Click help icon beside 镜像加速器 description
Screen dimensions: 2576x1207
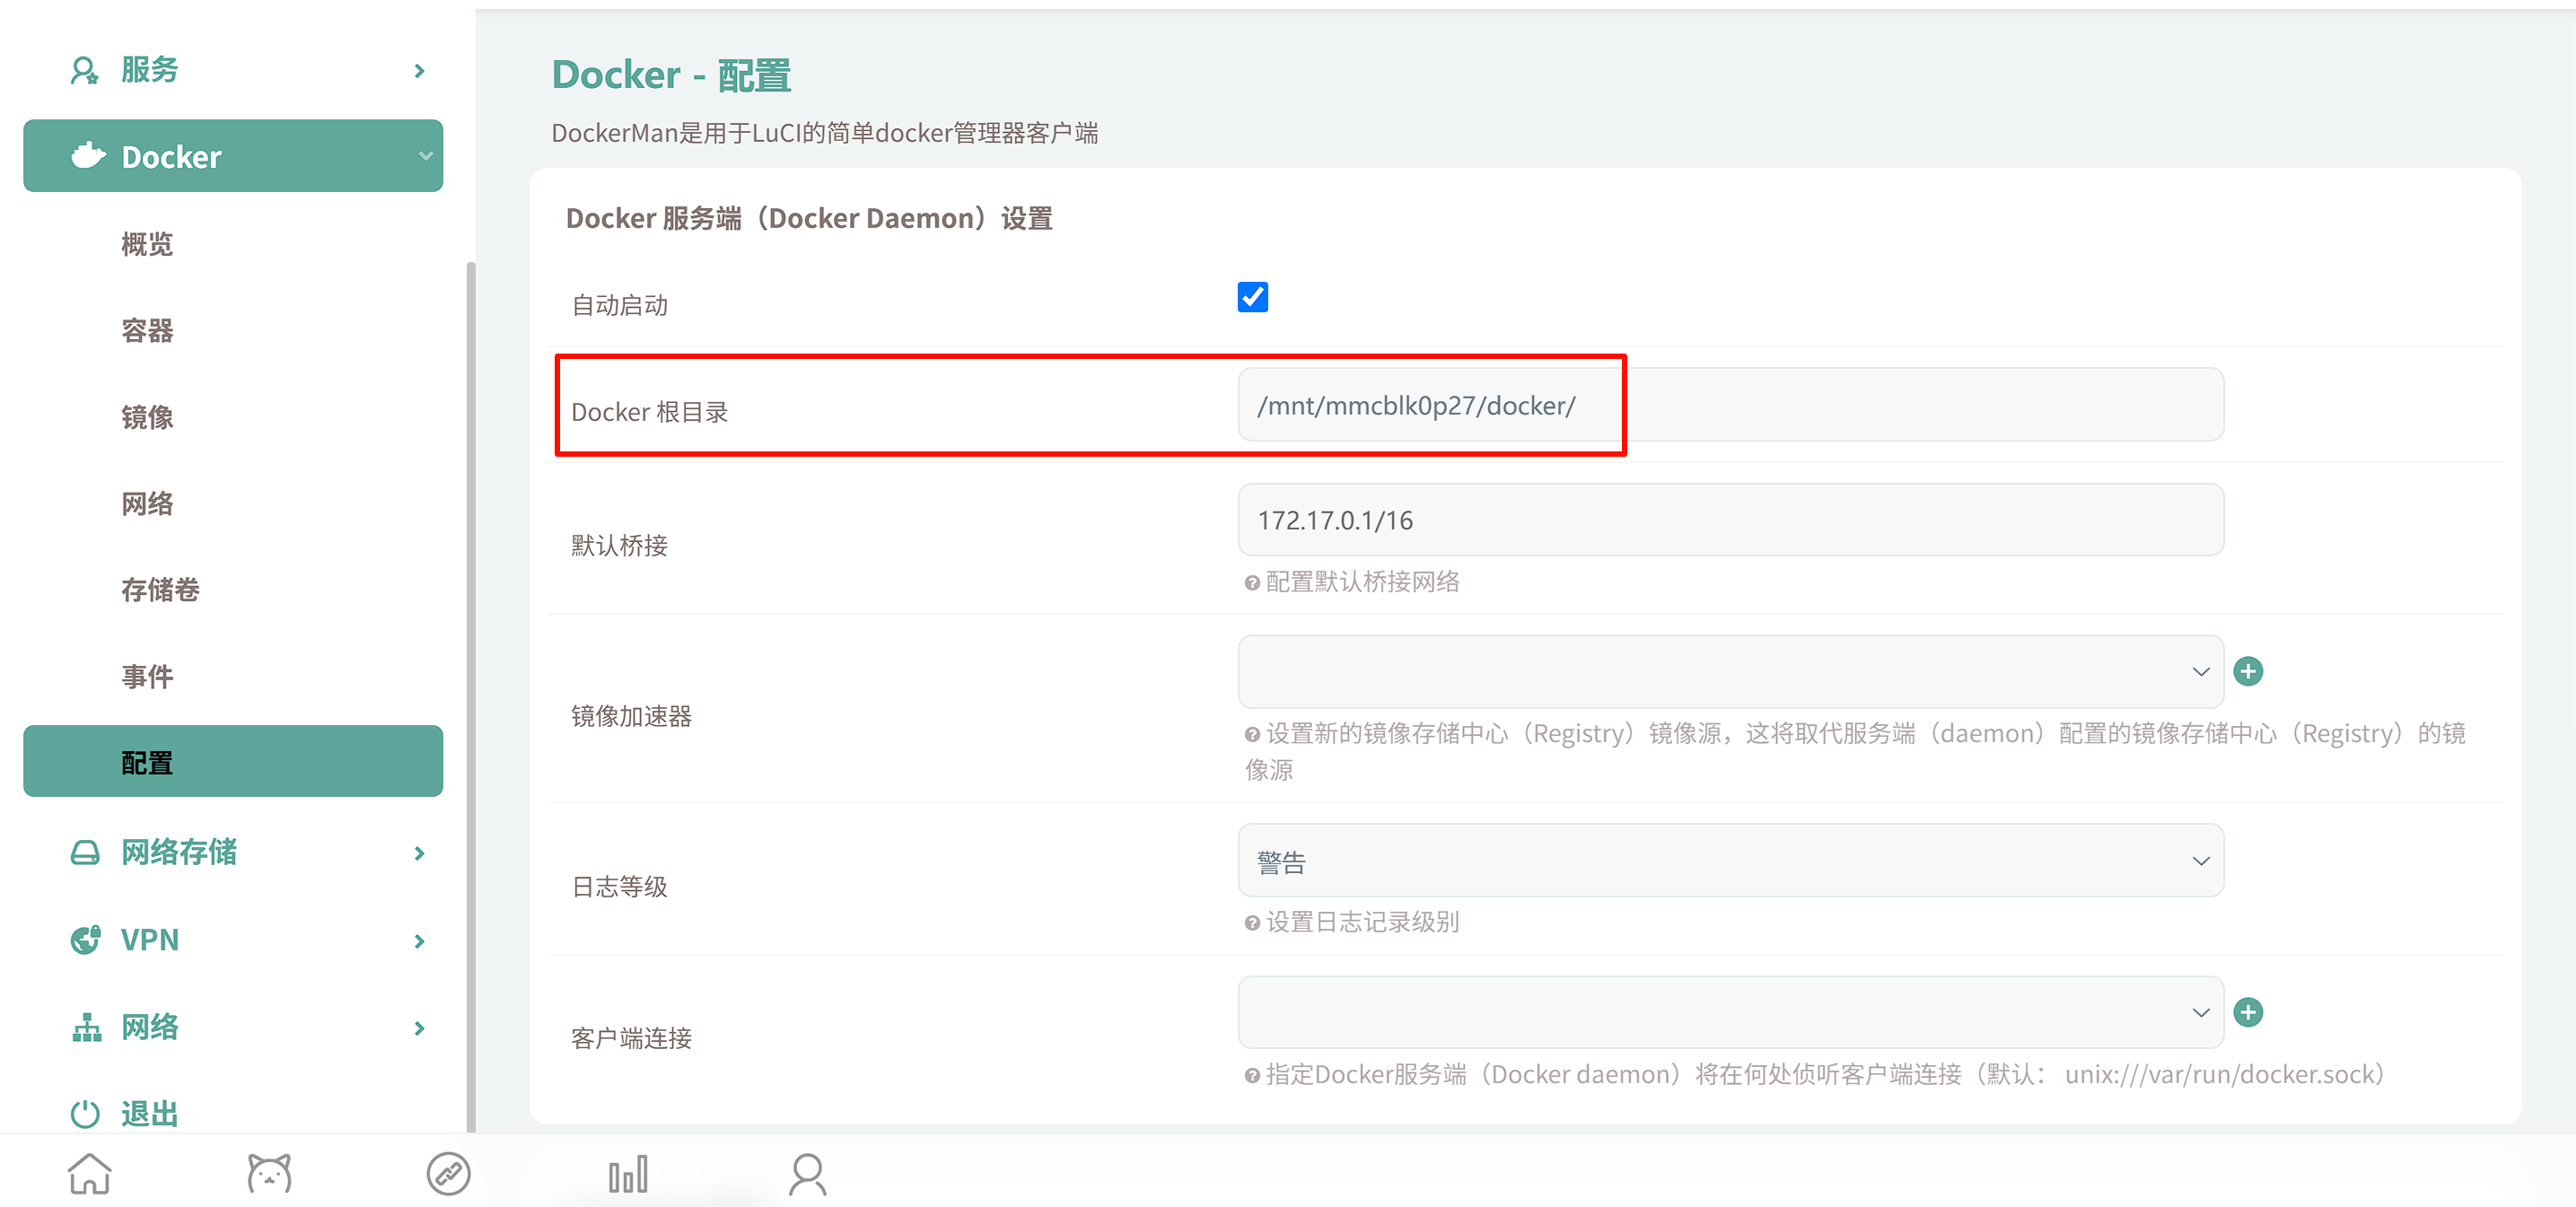[1252, 735]
